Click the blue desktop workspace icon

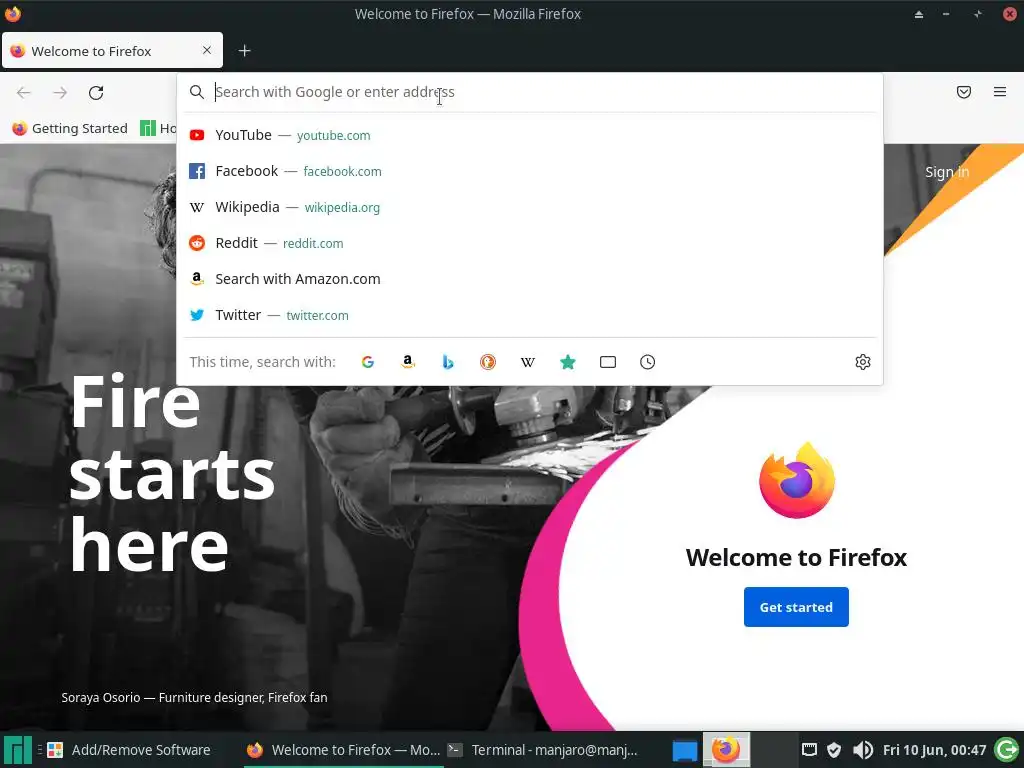pyautogui.click(x=684, y=750)
